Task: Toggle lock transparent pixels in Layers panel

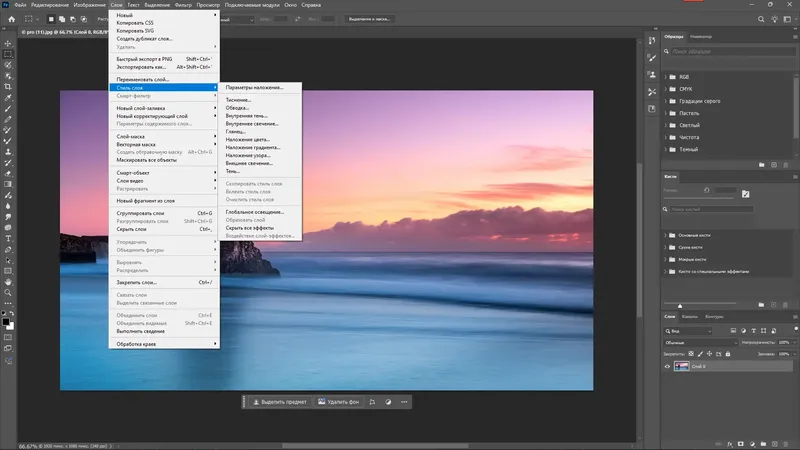Action: tap(690, 353)
